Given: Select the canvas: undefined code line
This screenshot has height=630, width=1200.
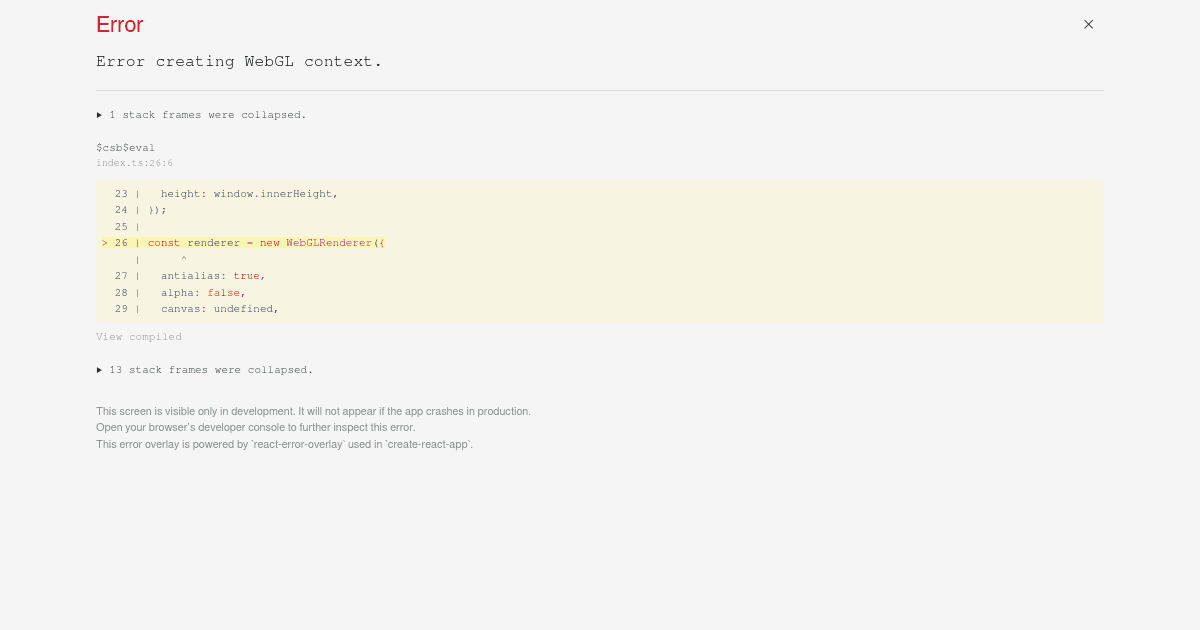Looking at the screenshot, I should (x=218, y=309).
